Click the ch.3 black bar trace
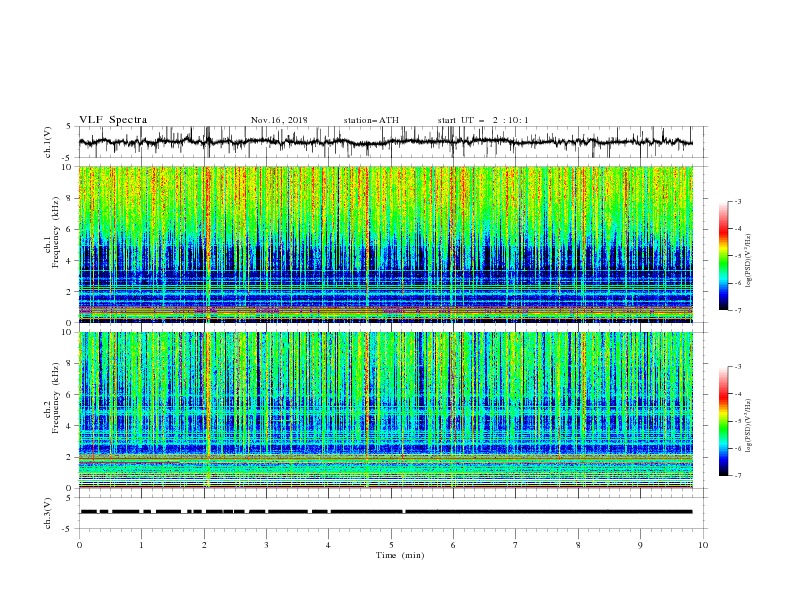Screen dimensions: 792x612 coord(386,512)
